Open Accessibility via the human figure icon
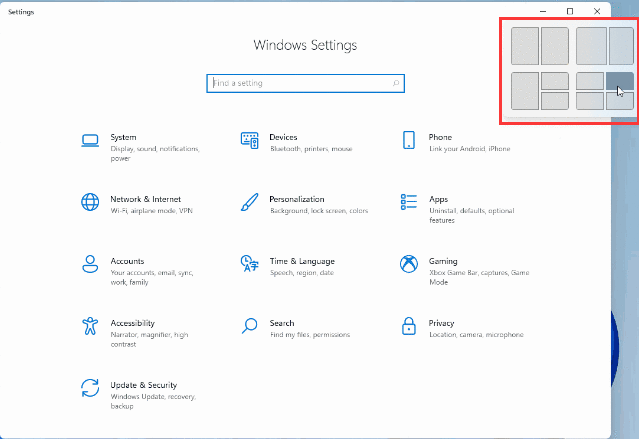The image size is (639, 439). point(90,326)
